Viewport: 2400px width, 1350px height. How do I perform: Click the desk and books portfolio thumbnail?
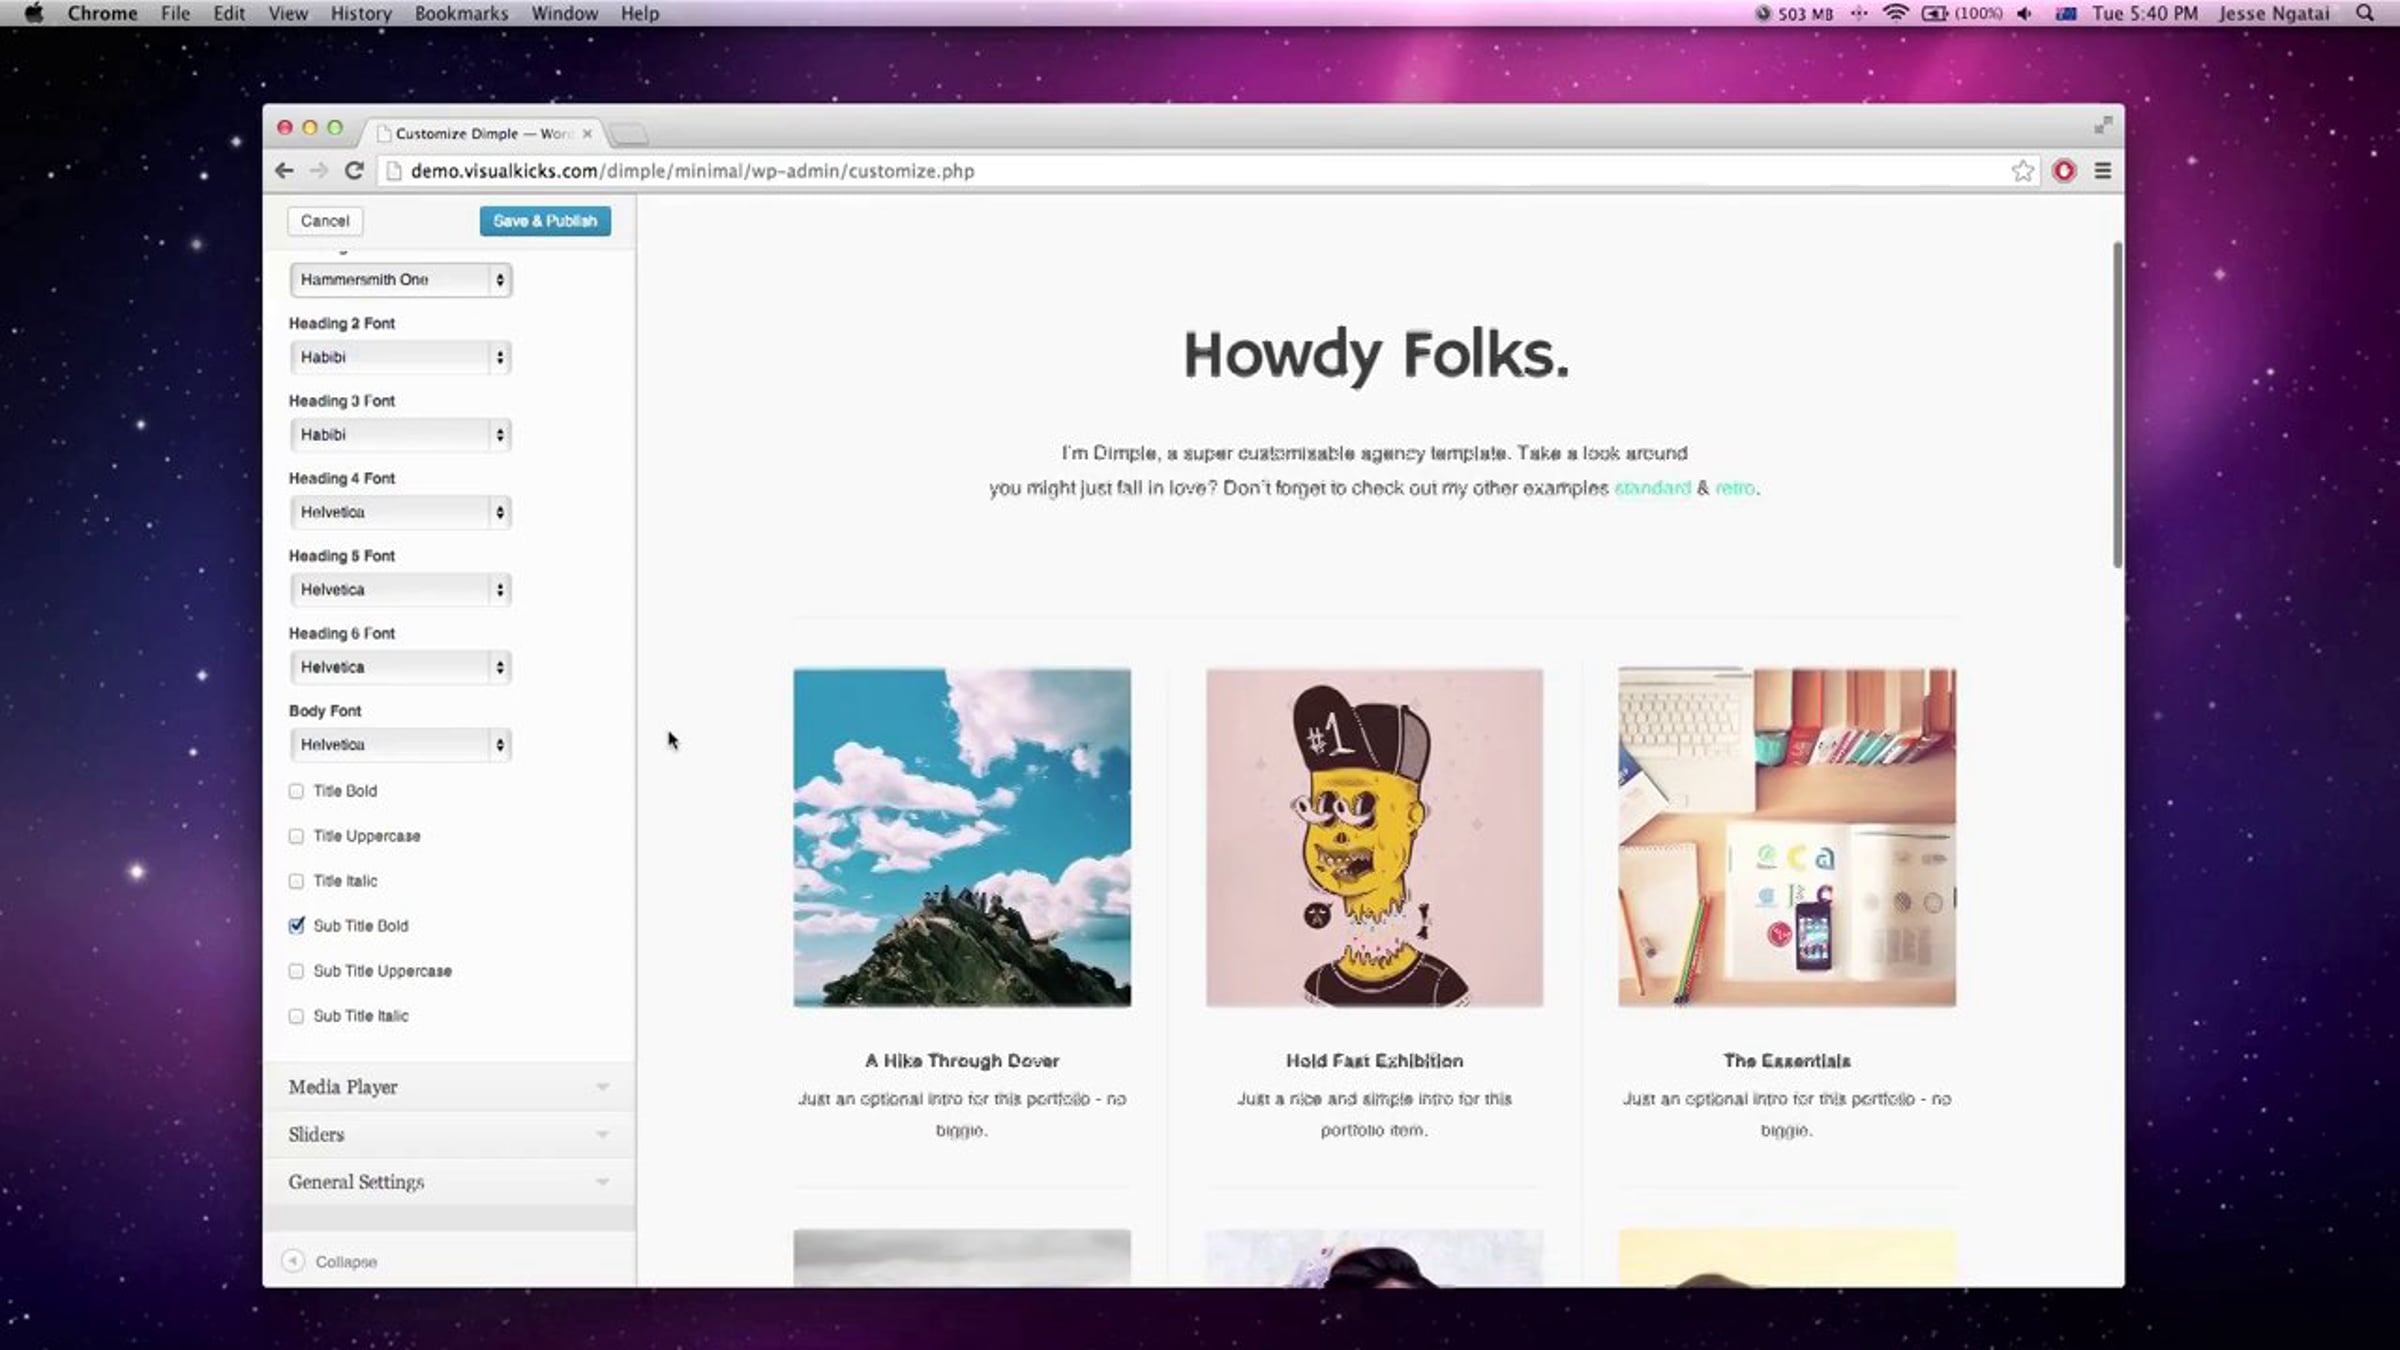[x=1787, y=838]
